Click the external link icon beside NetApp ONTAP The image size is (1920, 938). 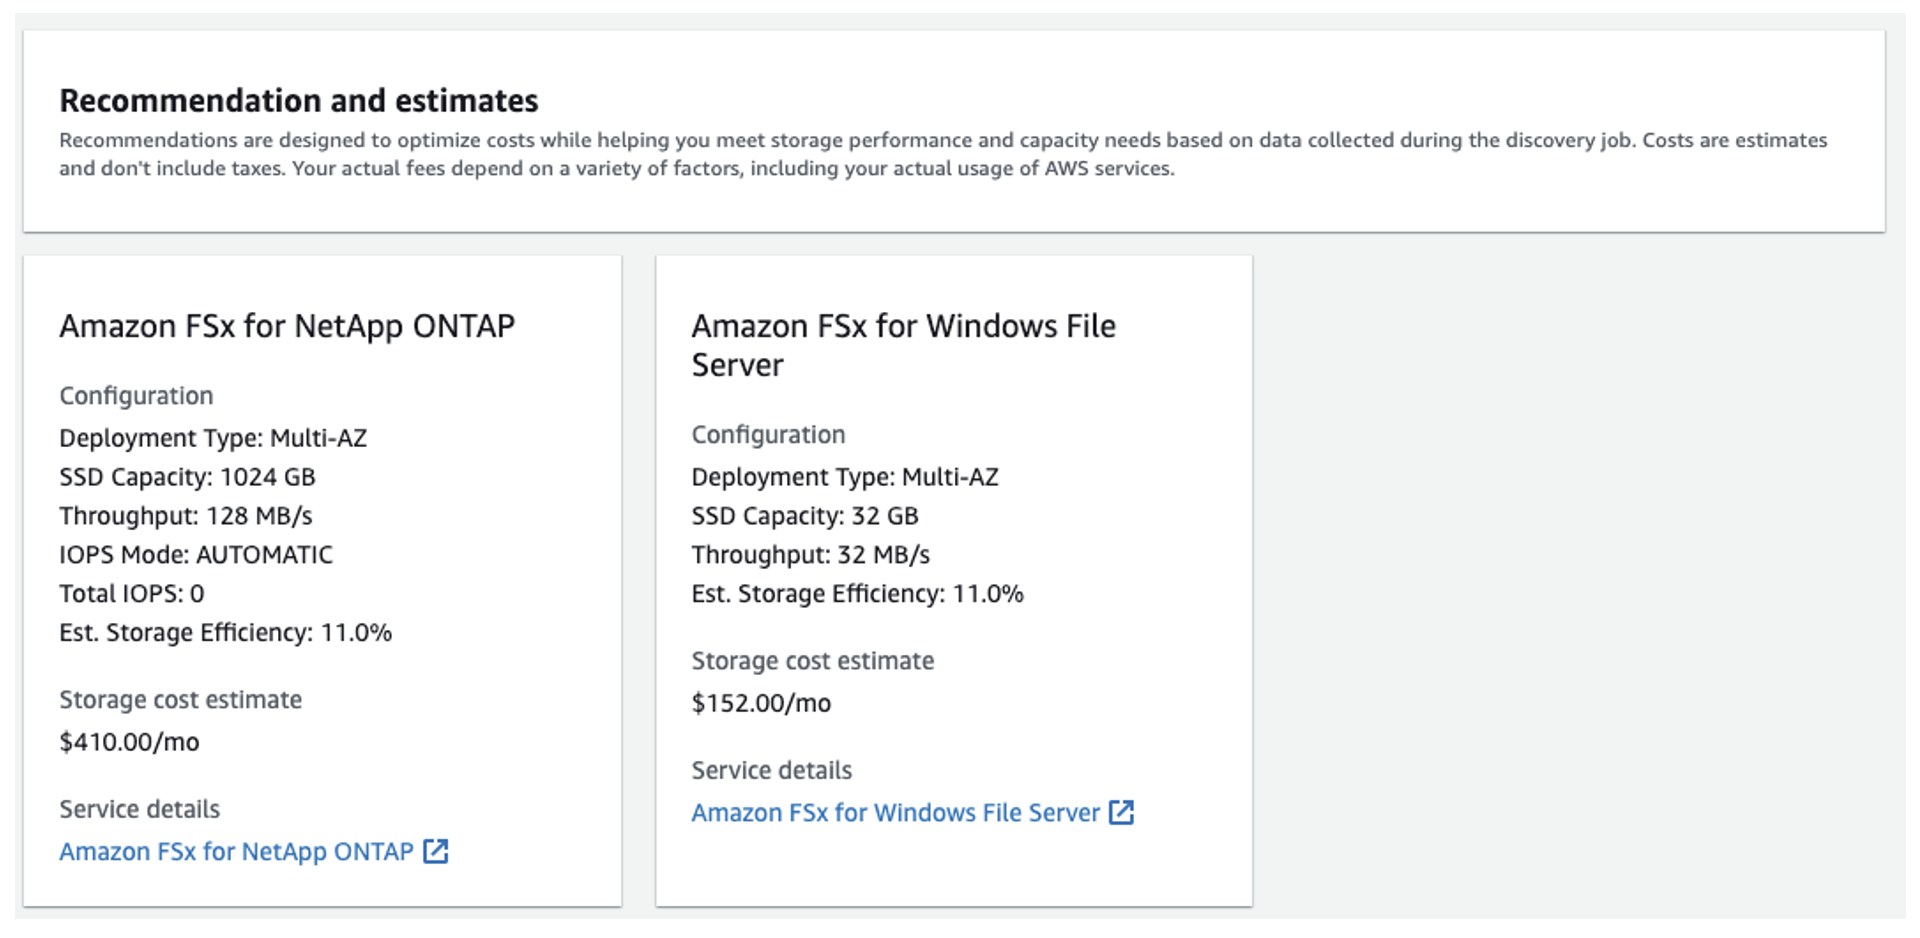437,851
